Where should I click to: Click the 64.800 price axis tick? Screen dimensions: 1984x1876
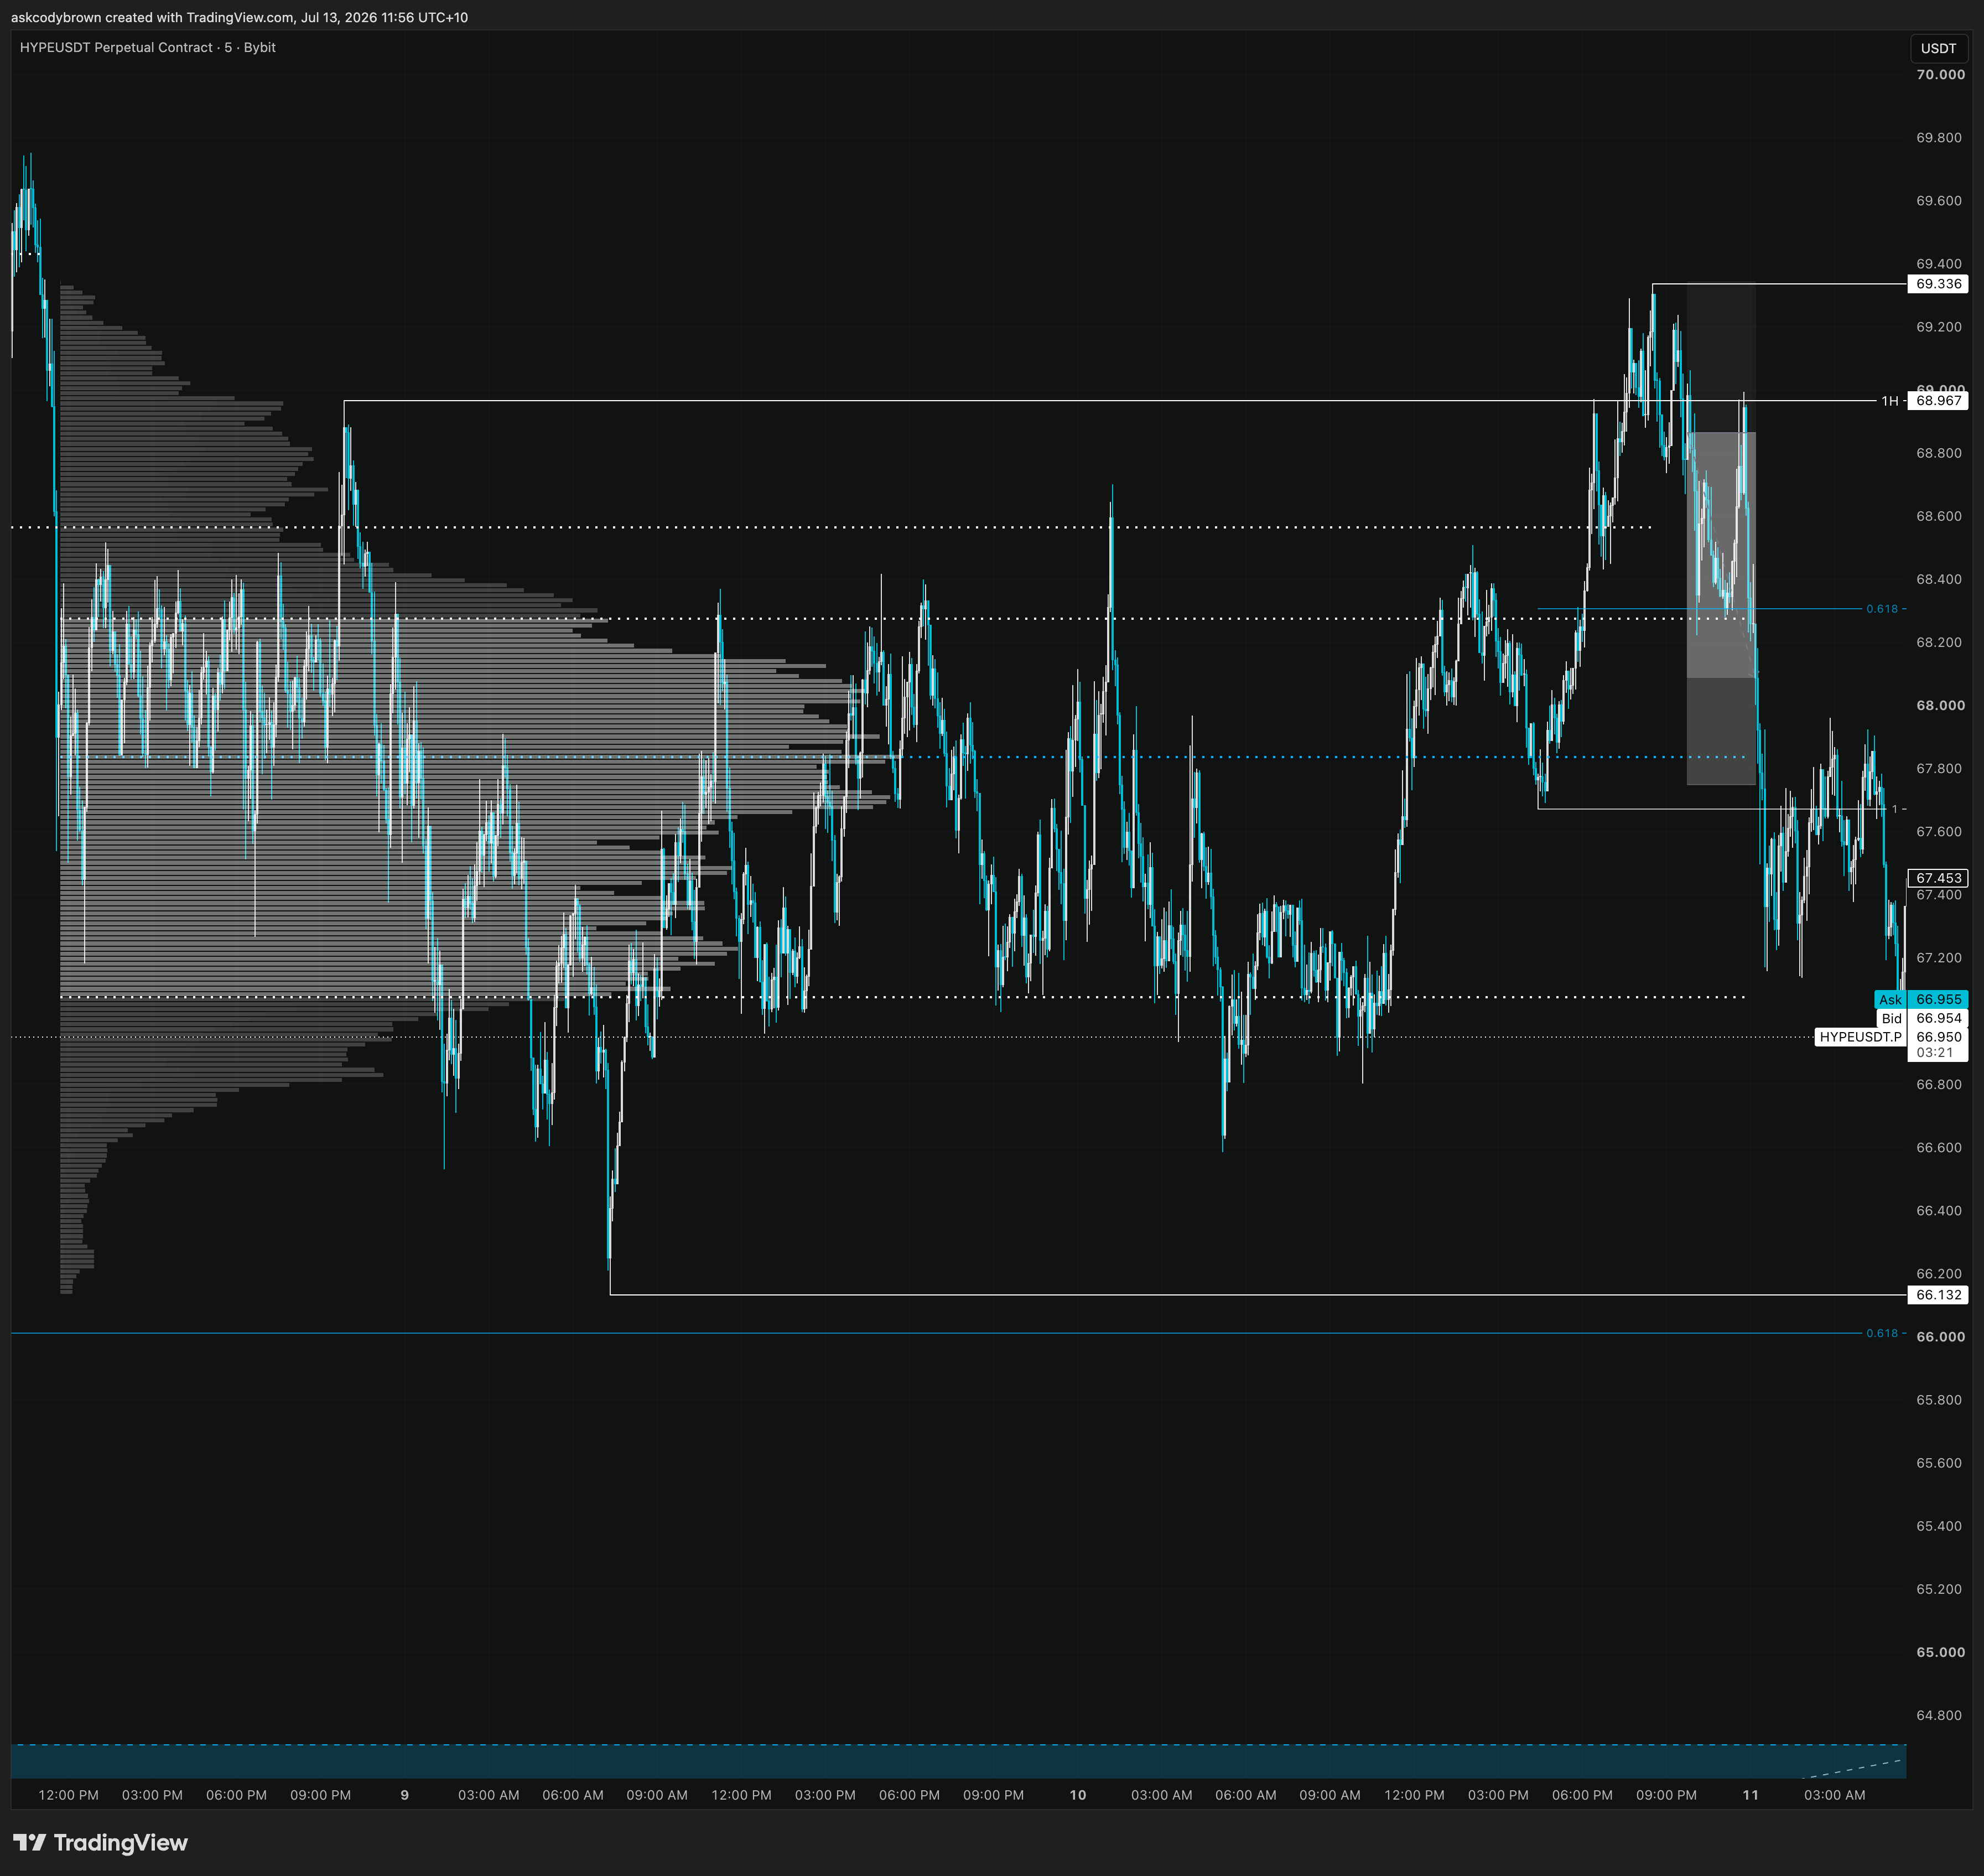click(1939, 1715)
